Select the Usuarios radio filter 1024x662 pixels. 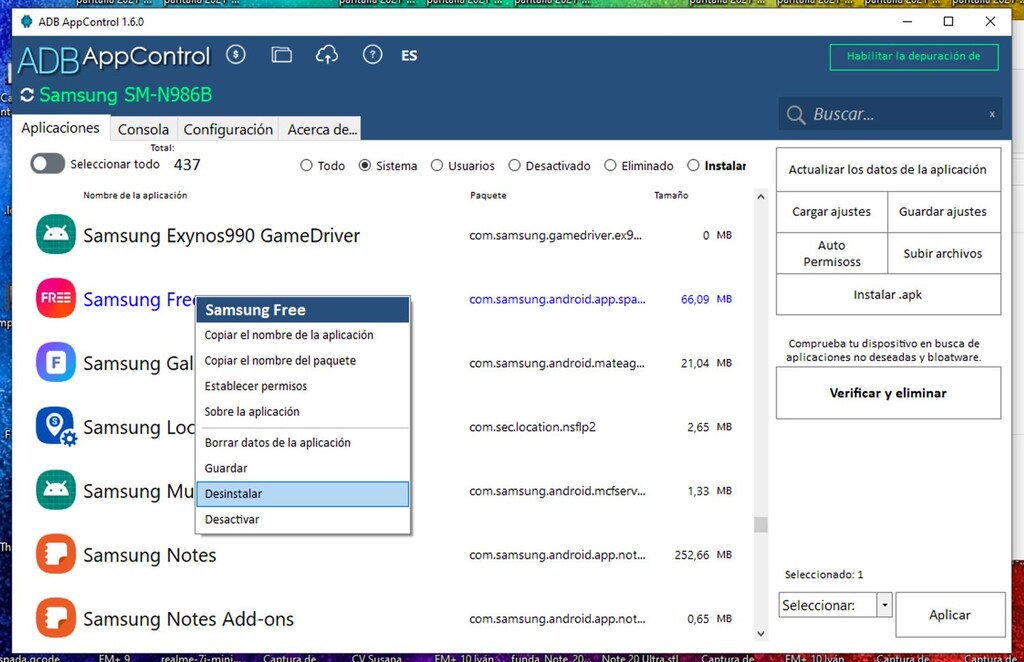coord(437,166)
